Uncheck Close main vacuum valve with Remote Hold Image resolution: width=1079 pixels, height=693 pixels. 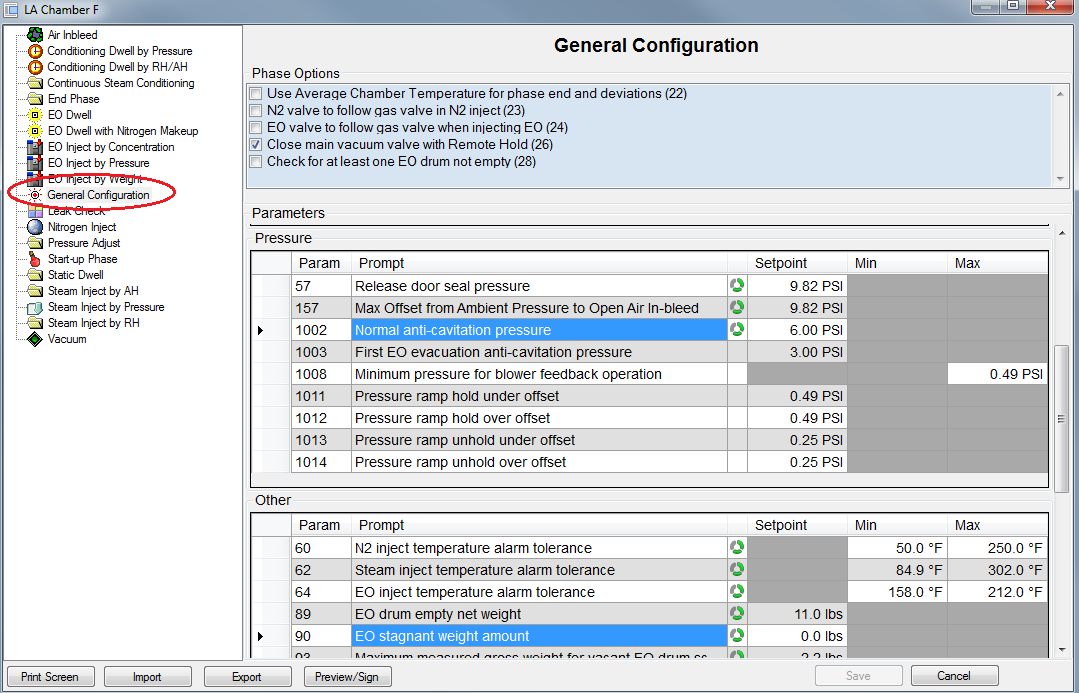[257, 145]
